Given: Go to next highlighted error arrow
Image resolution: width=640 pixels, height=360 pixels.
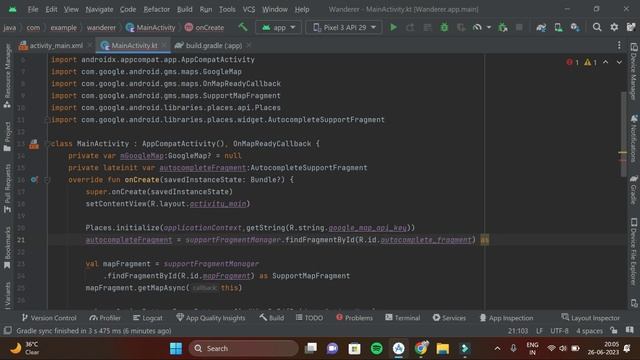Looking at the screenshot, I should (x=619, y=62).
